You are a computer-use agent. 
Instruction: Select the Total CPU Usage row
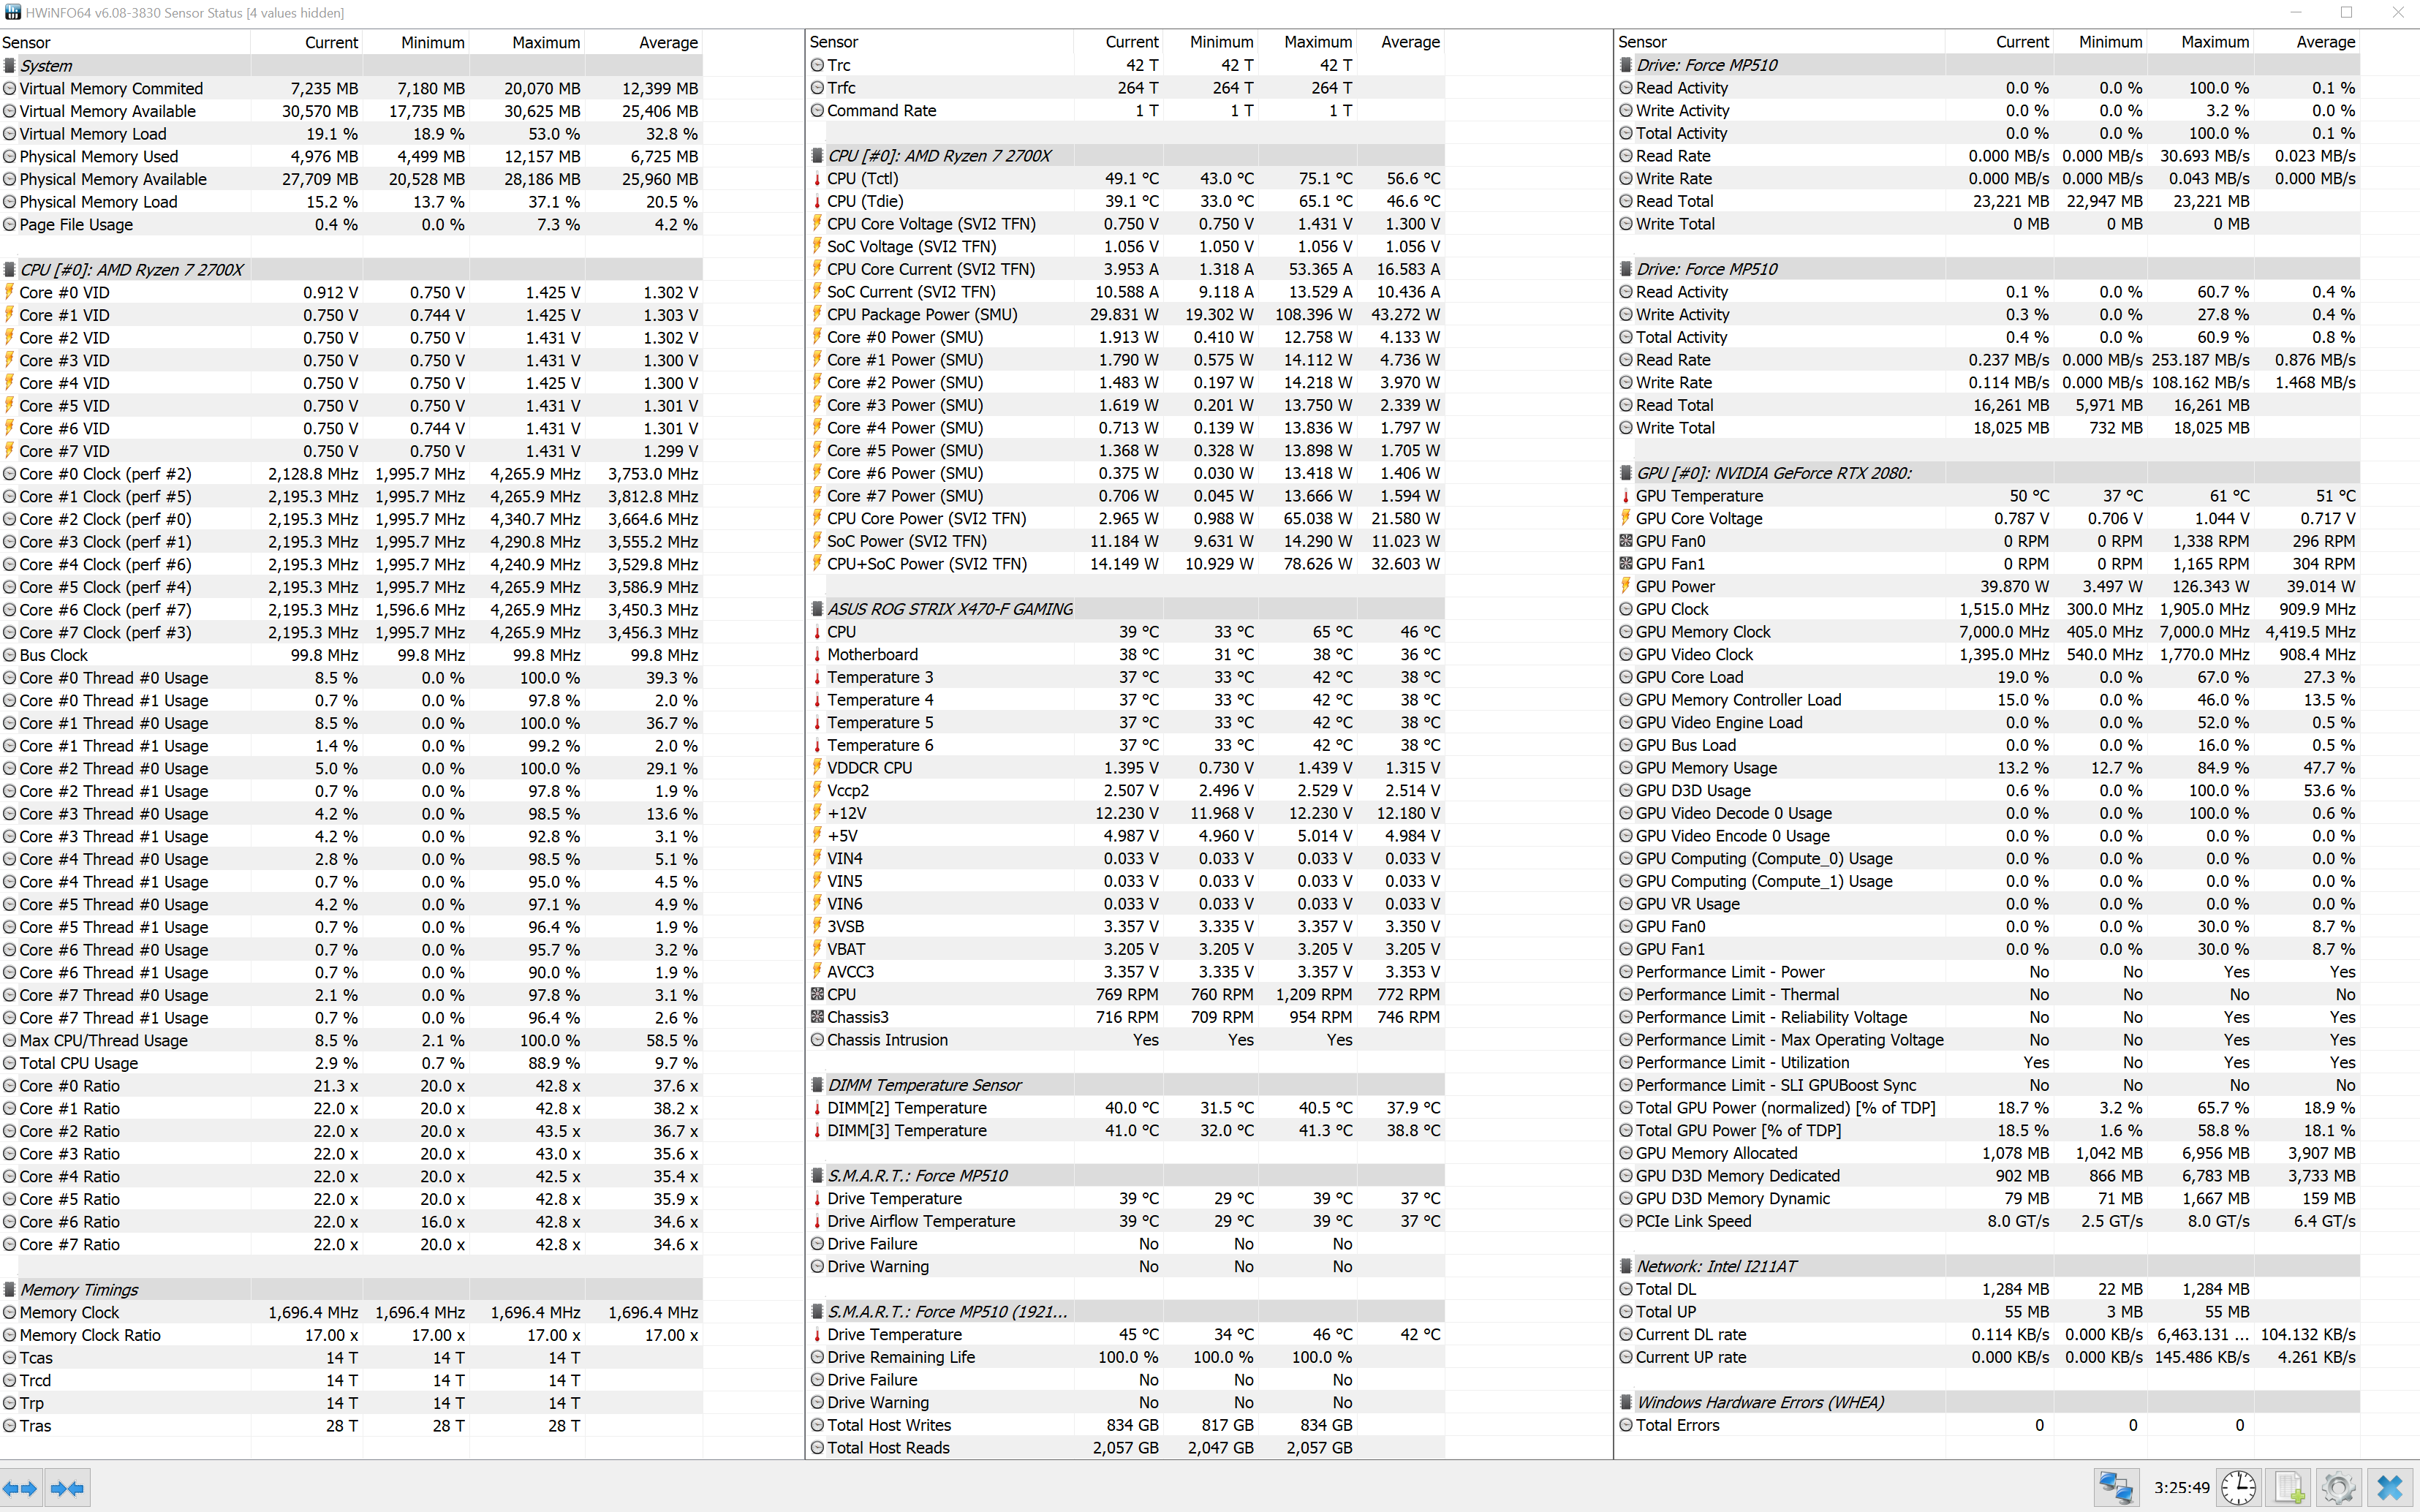pos(79,1063)
